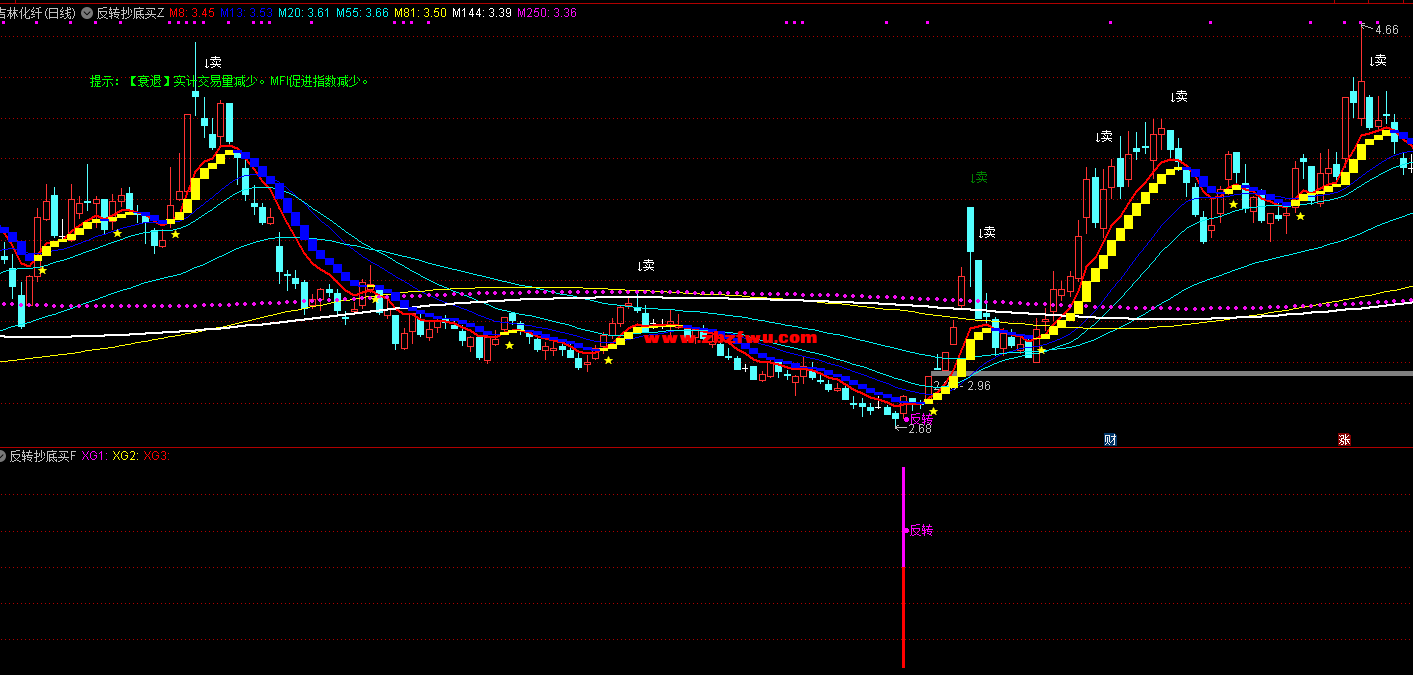The height and width of the screenshot is (675, 1413).
Task: Click the magenta XG1 output label
Action: pos(94,456)
